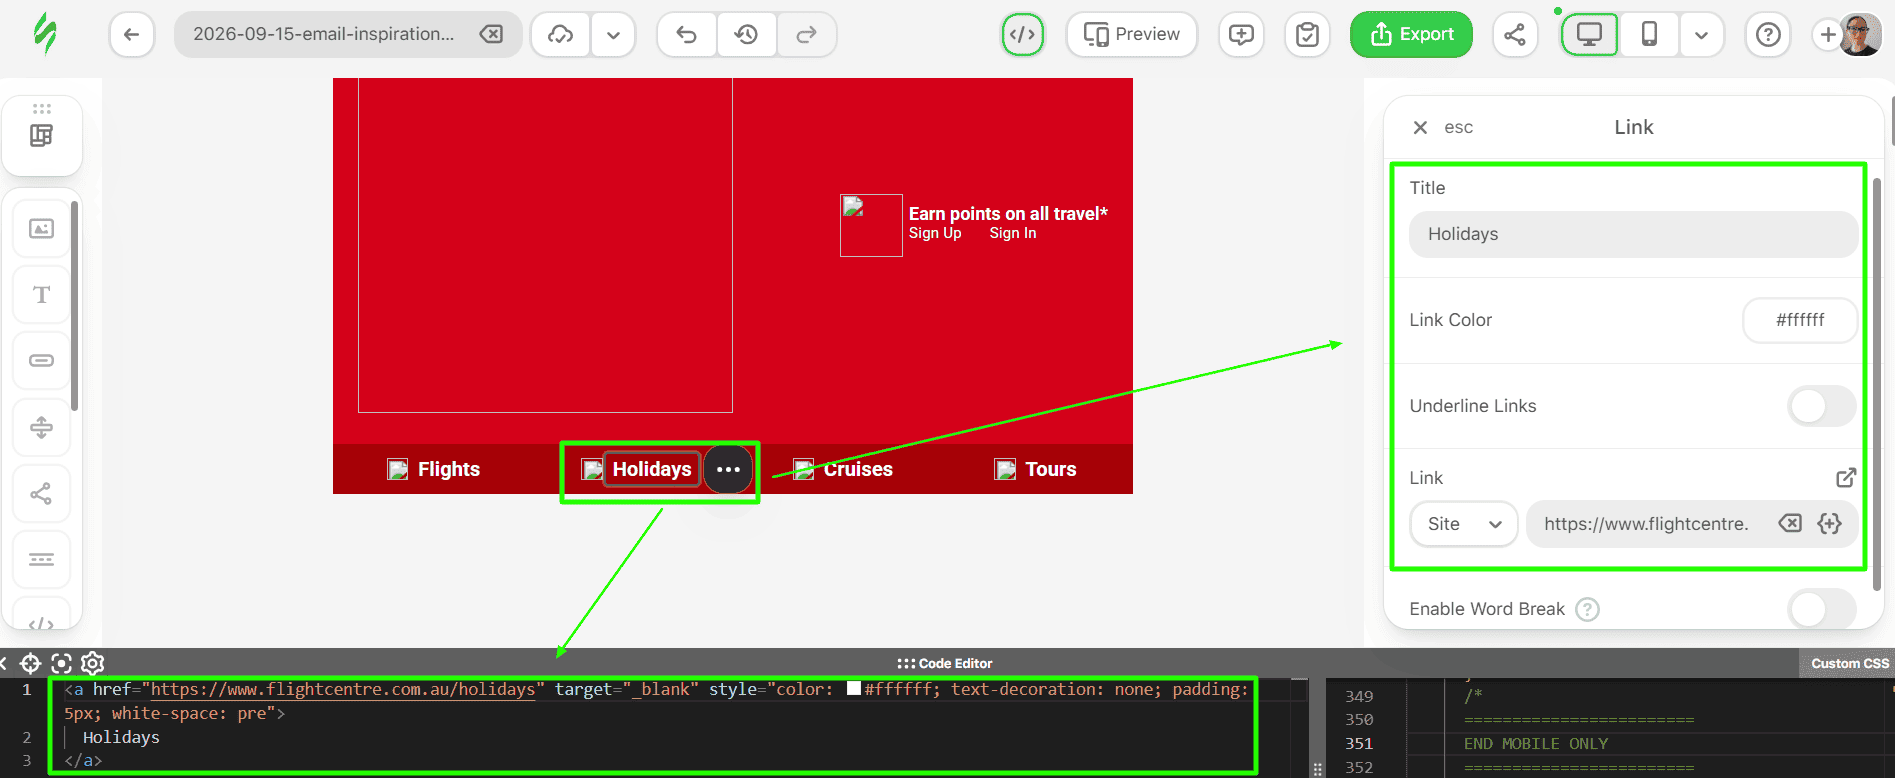
Task: Open the user profile avatar
Action: (x=1861, y=34)
